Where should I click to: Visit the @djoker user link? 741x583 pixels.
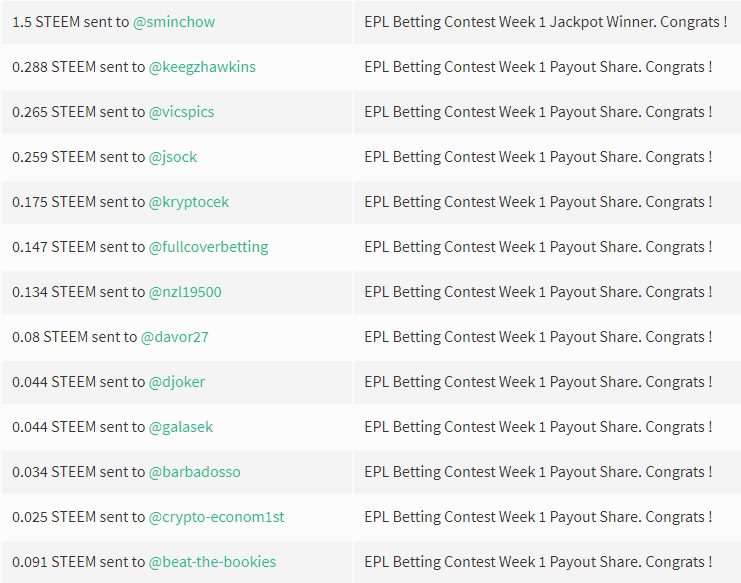click(177, 381)
